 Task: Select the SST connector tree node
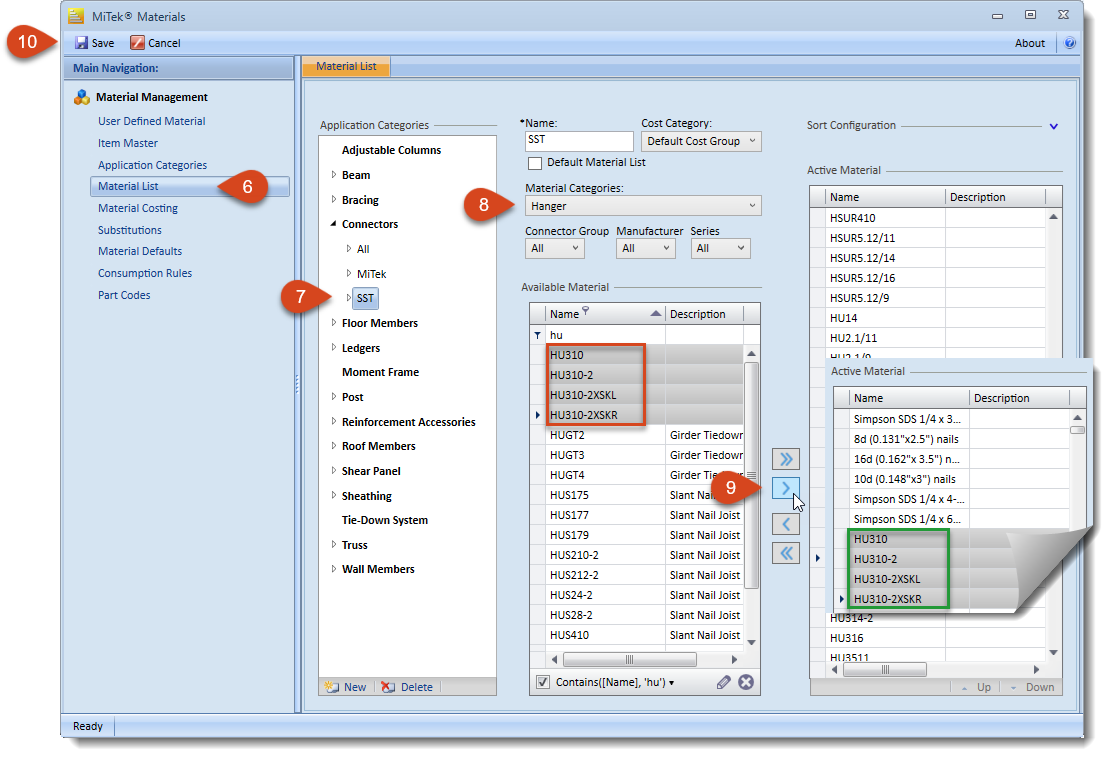coord(365,298)
